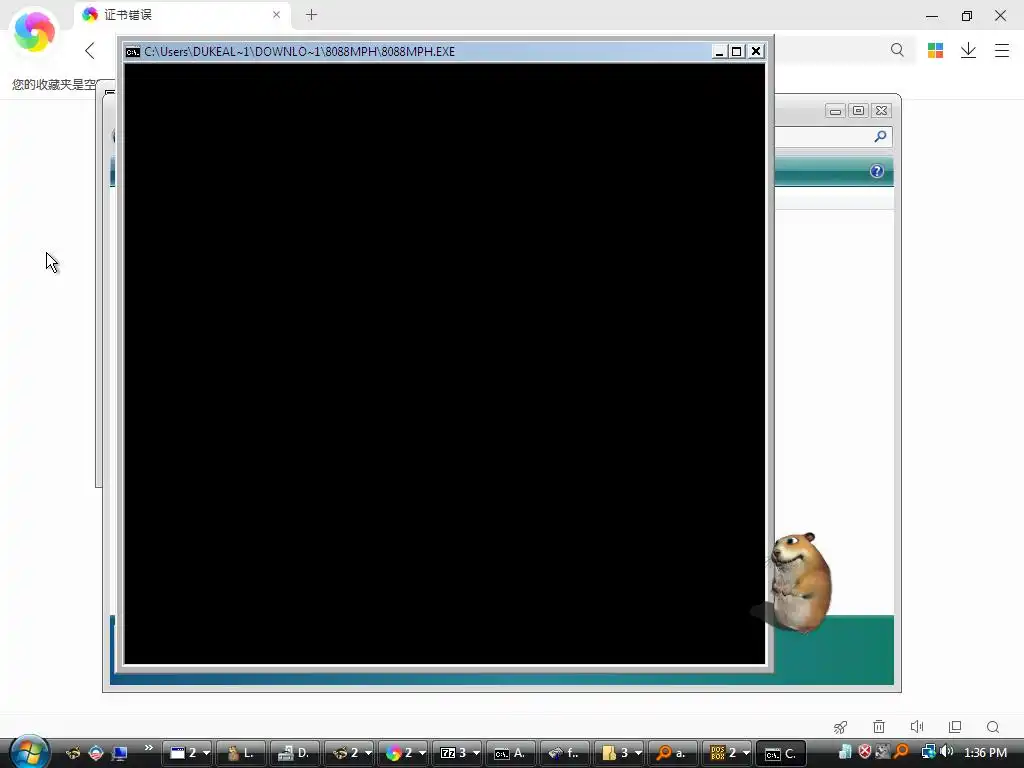Click the rocket speed-up icon in browser status bar

click(840, 727)
